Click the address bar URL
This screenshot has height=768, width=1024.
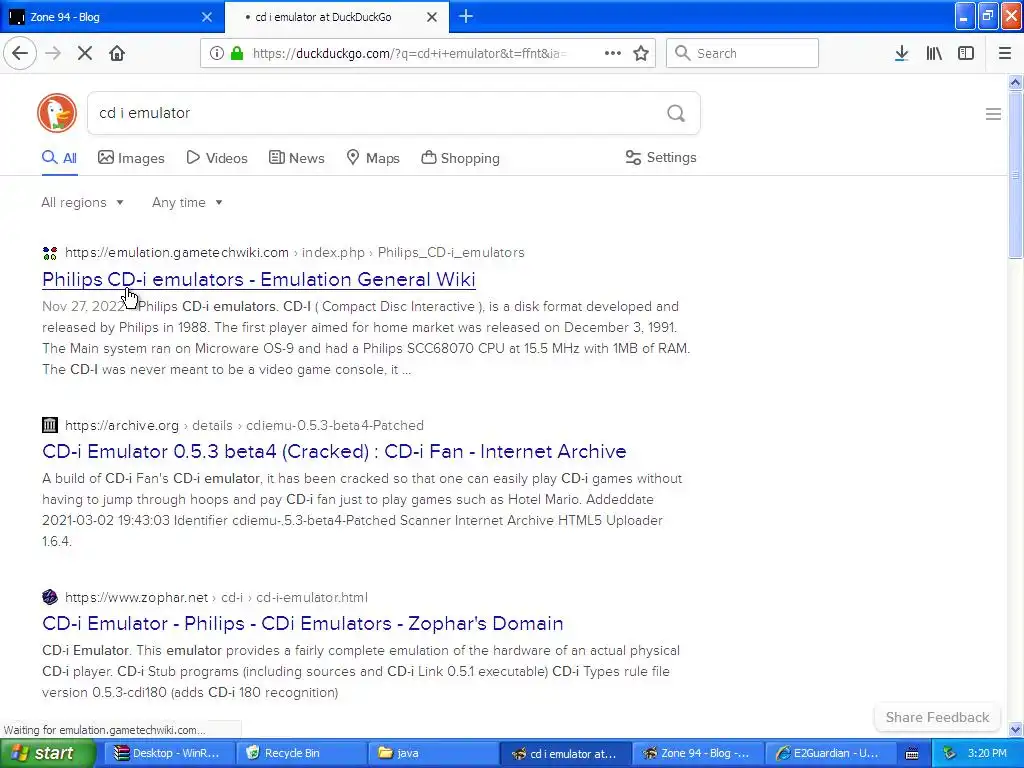[409, 54]
